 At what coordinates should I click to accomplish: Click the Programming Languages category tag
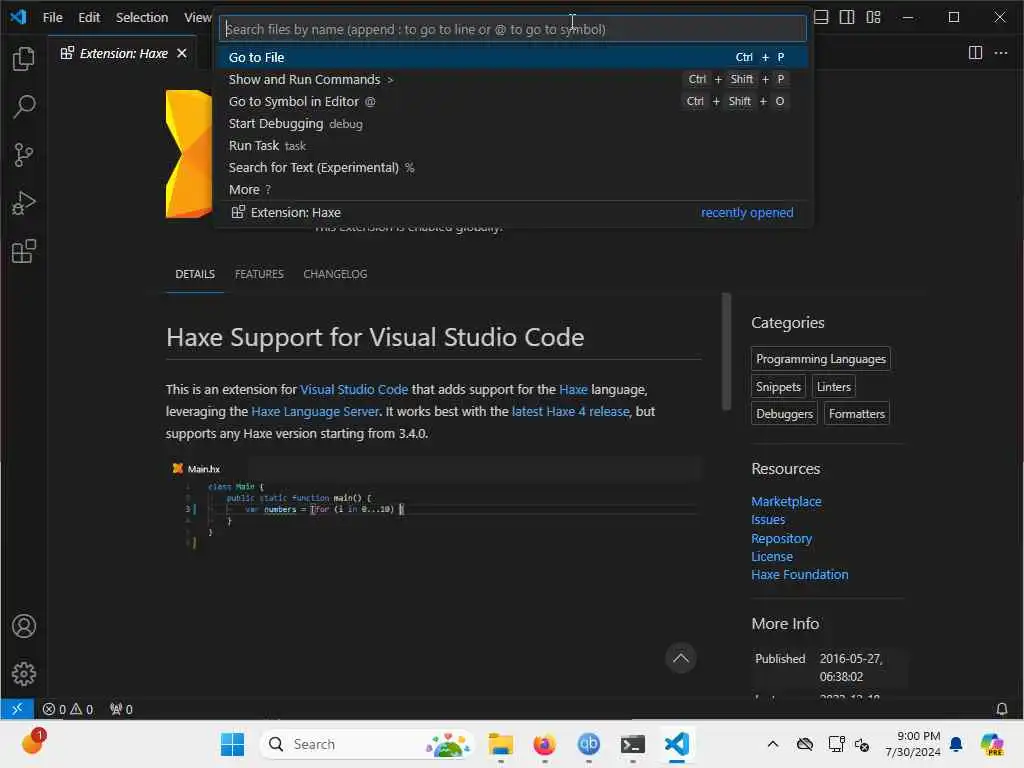(820, 359)
